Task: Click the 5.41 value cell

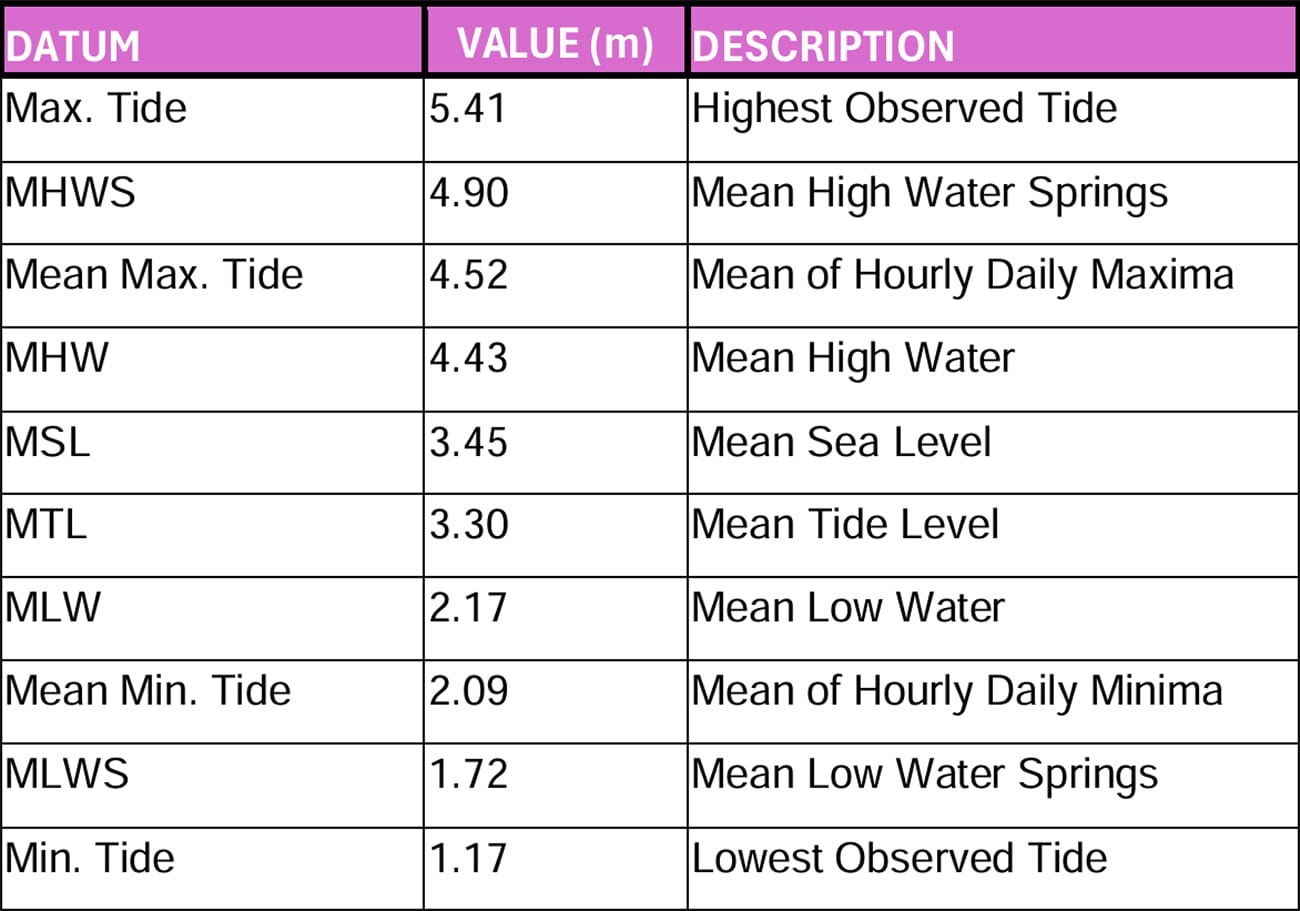Action: 468,108
